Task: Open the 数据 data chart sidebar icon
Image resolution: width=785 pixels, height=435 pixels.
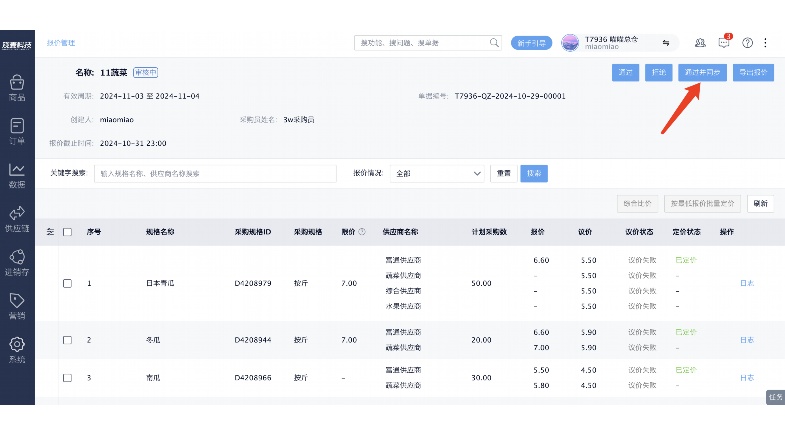Action: click(x=17, y=175)
